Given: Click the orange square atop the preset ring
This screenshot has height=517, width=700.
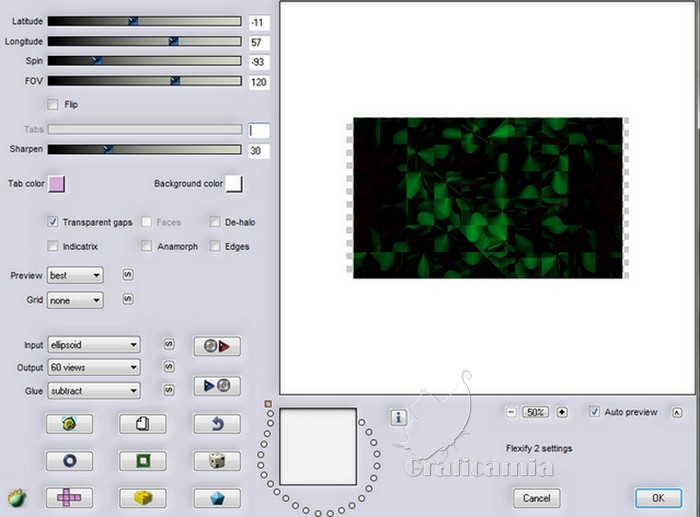Looking at the screenshot, I should tap(268, 404).
